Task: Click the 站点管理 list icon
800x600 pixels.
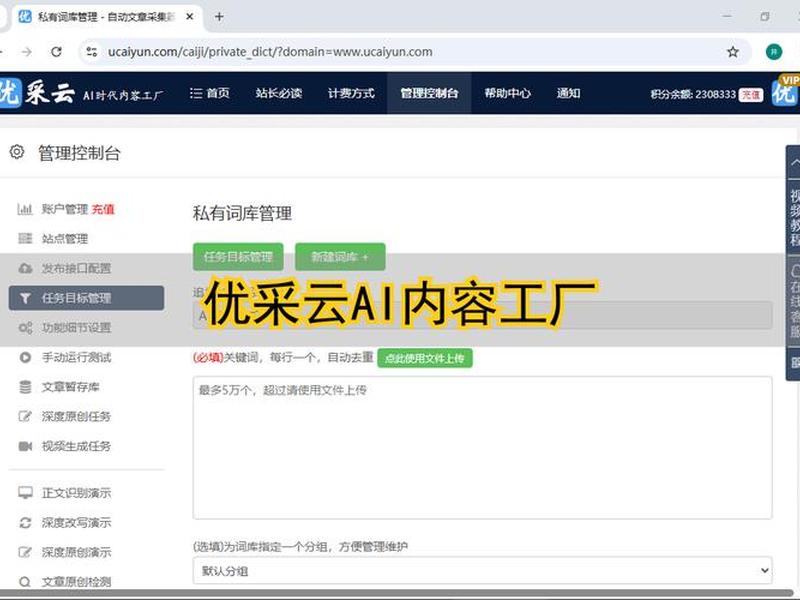Action: click(25, 239)
